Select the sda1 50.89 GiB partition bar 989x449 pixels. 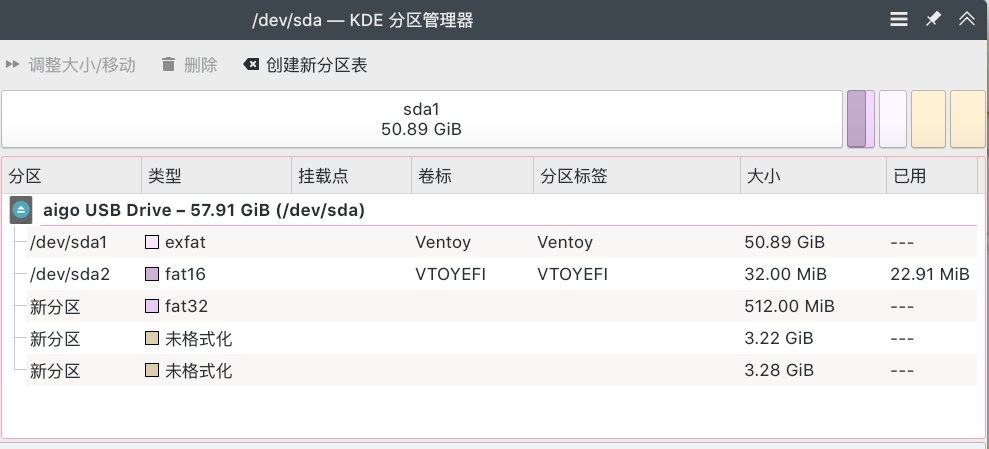tap(421, 119)
